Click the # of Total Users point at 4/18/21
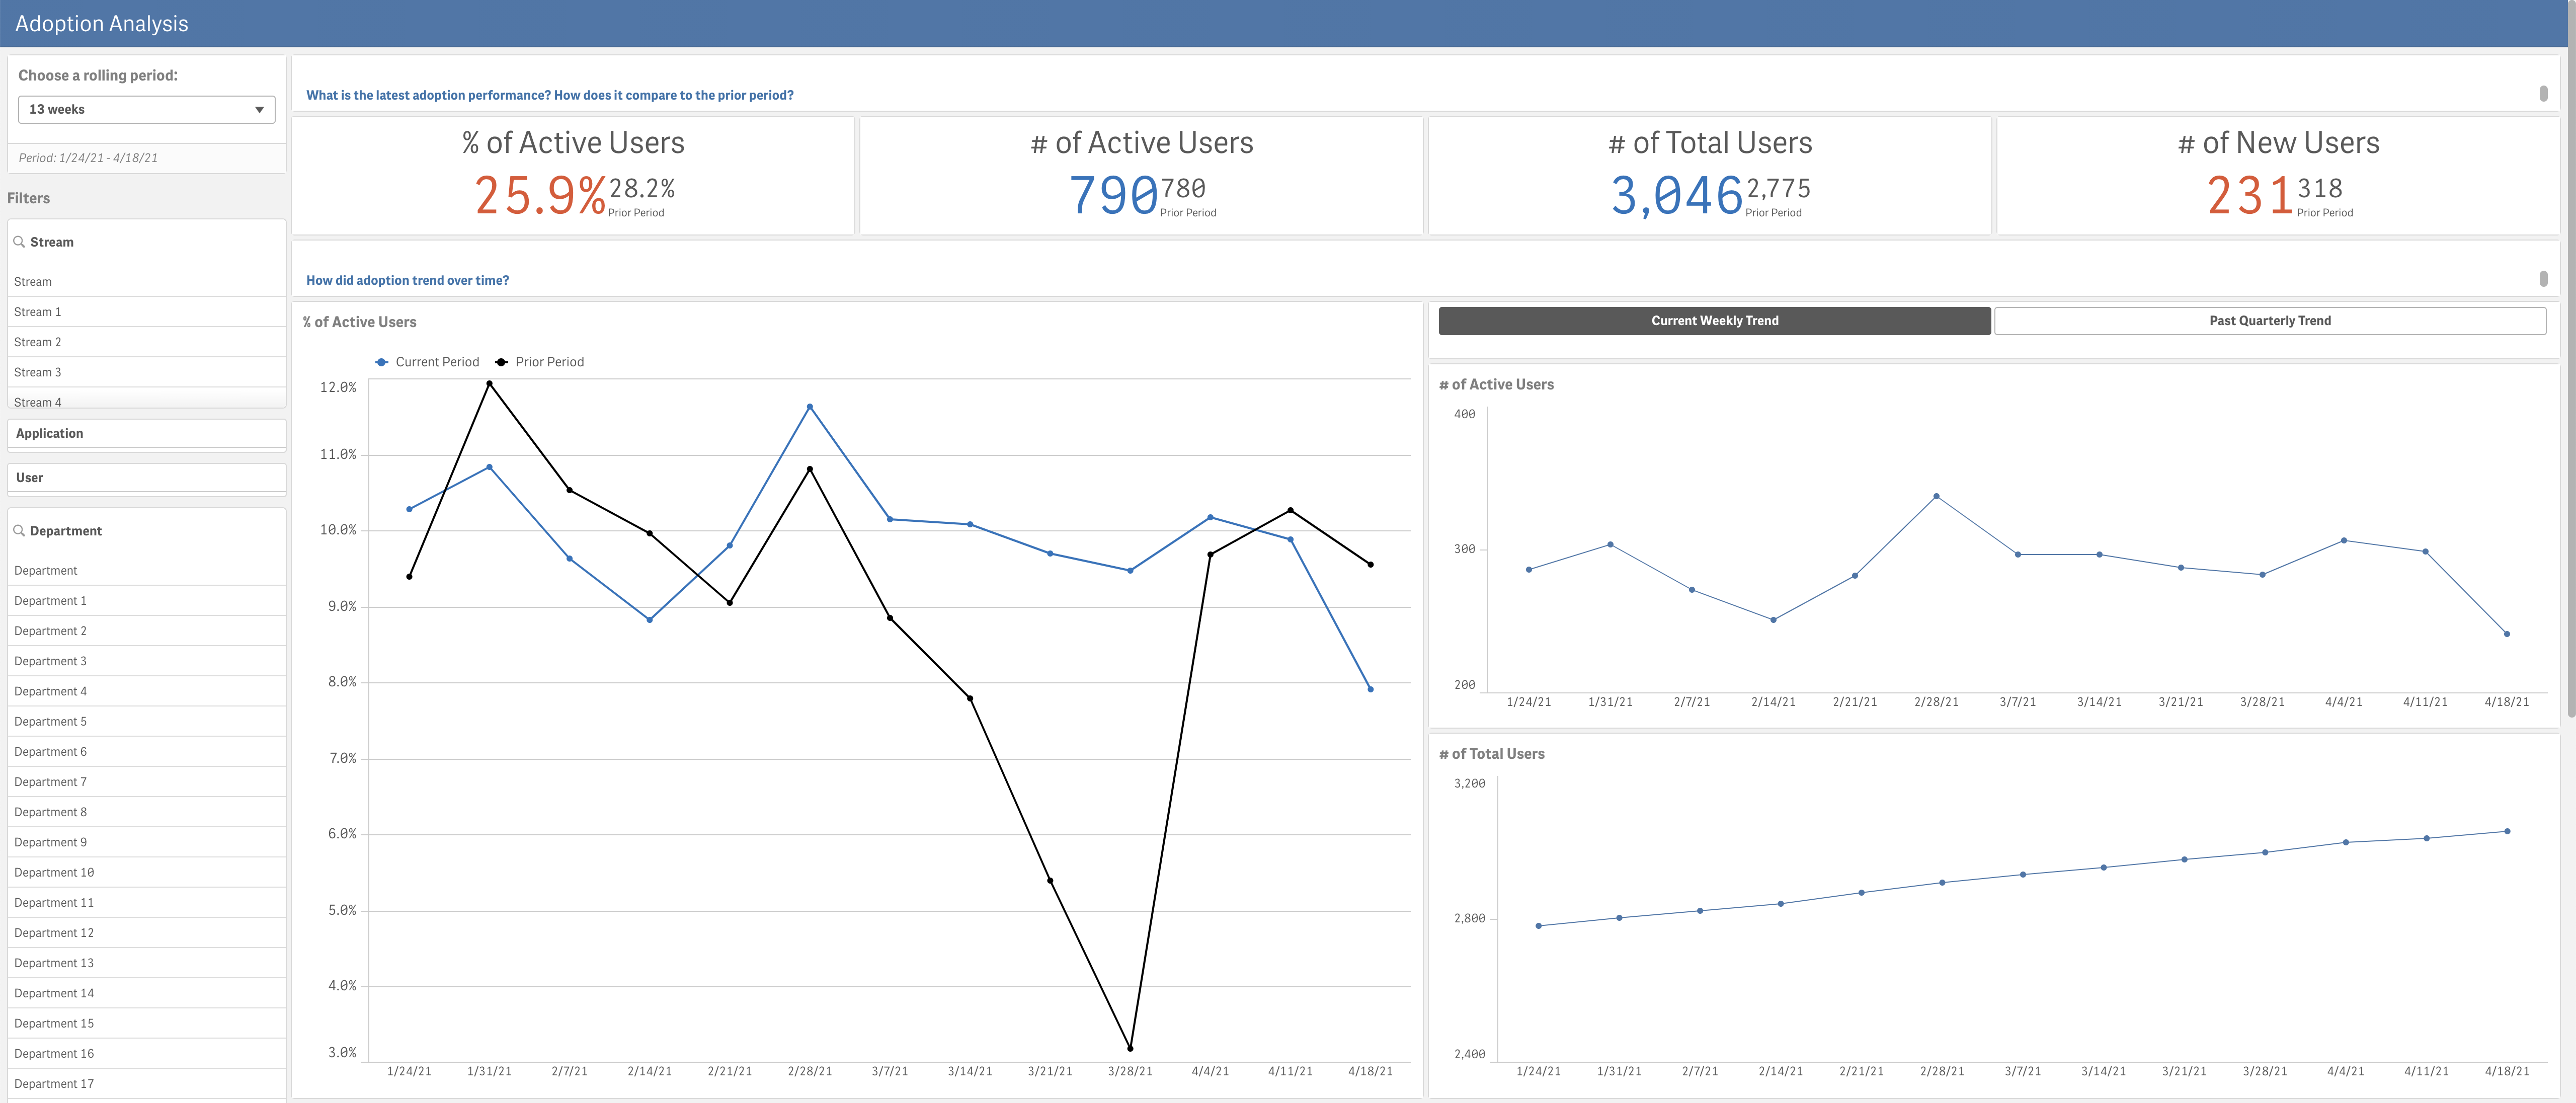This screenshot has width=2576, height=1103. [x=2507, y=831]
